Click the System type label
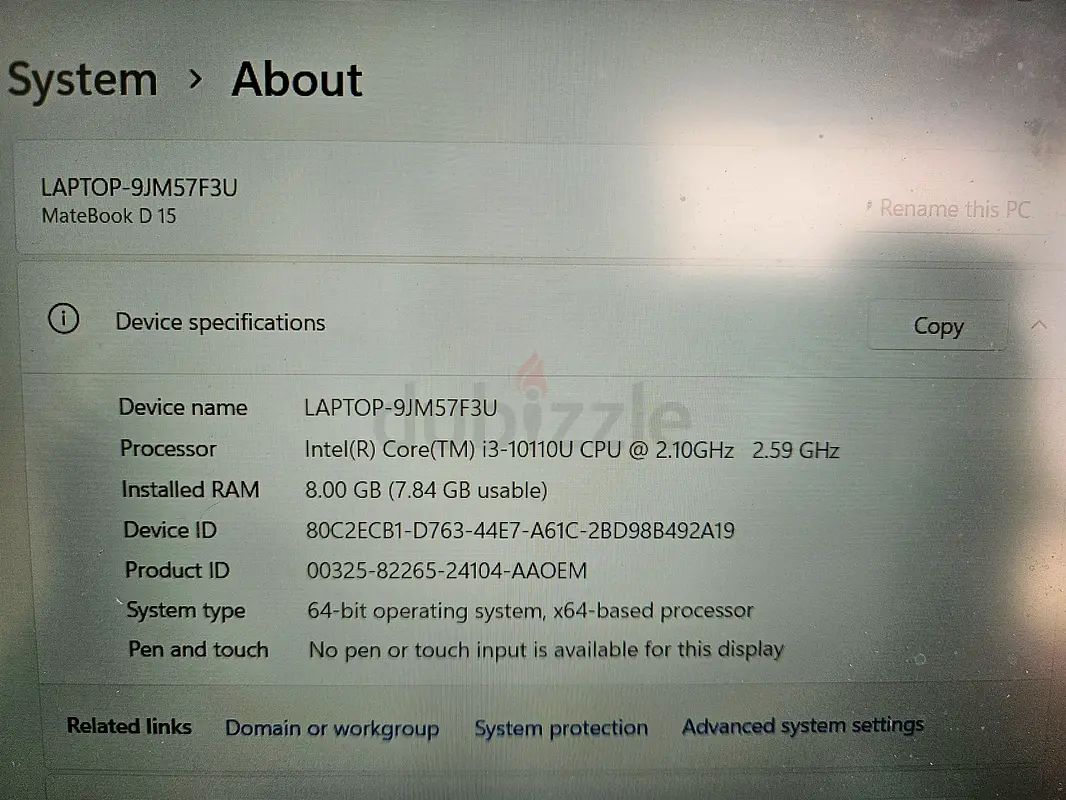Screen dimensions: 1066x800 (186, 610)
